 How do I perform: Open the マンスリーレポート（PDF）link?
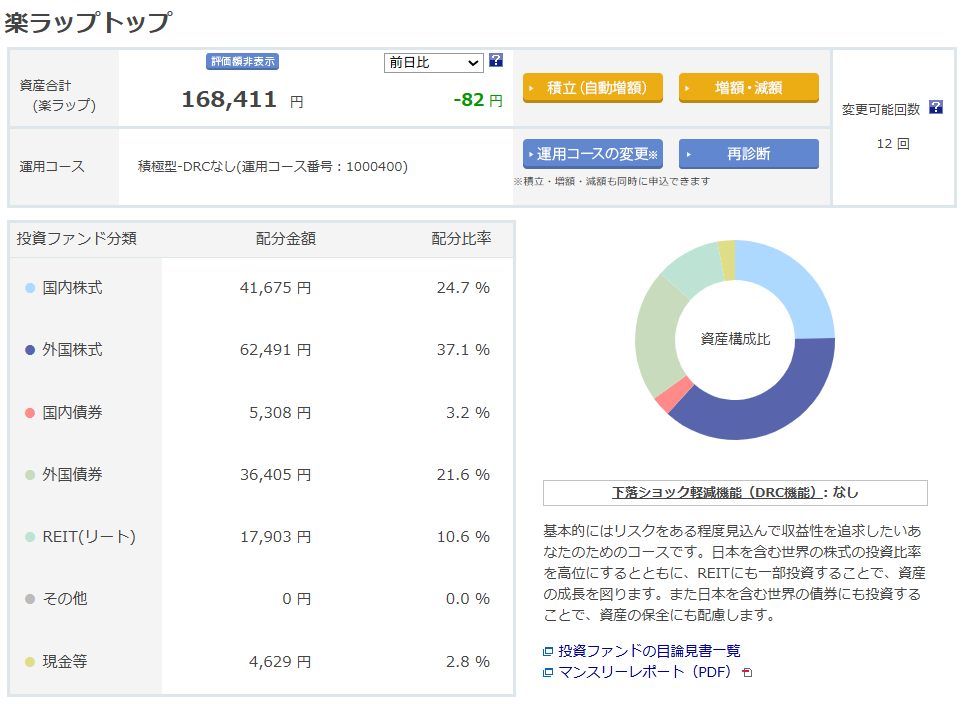(645, 673)
